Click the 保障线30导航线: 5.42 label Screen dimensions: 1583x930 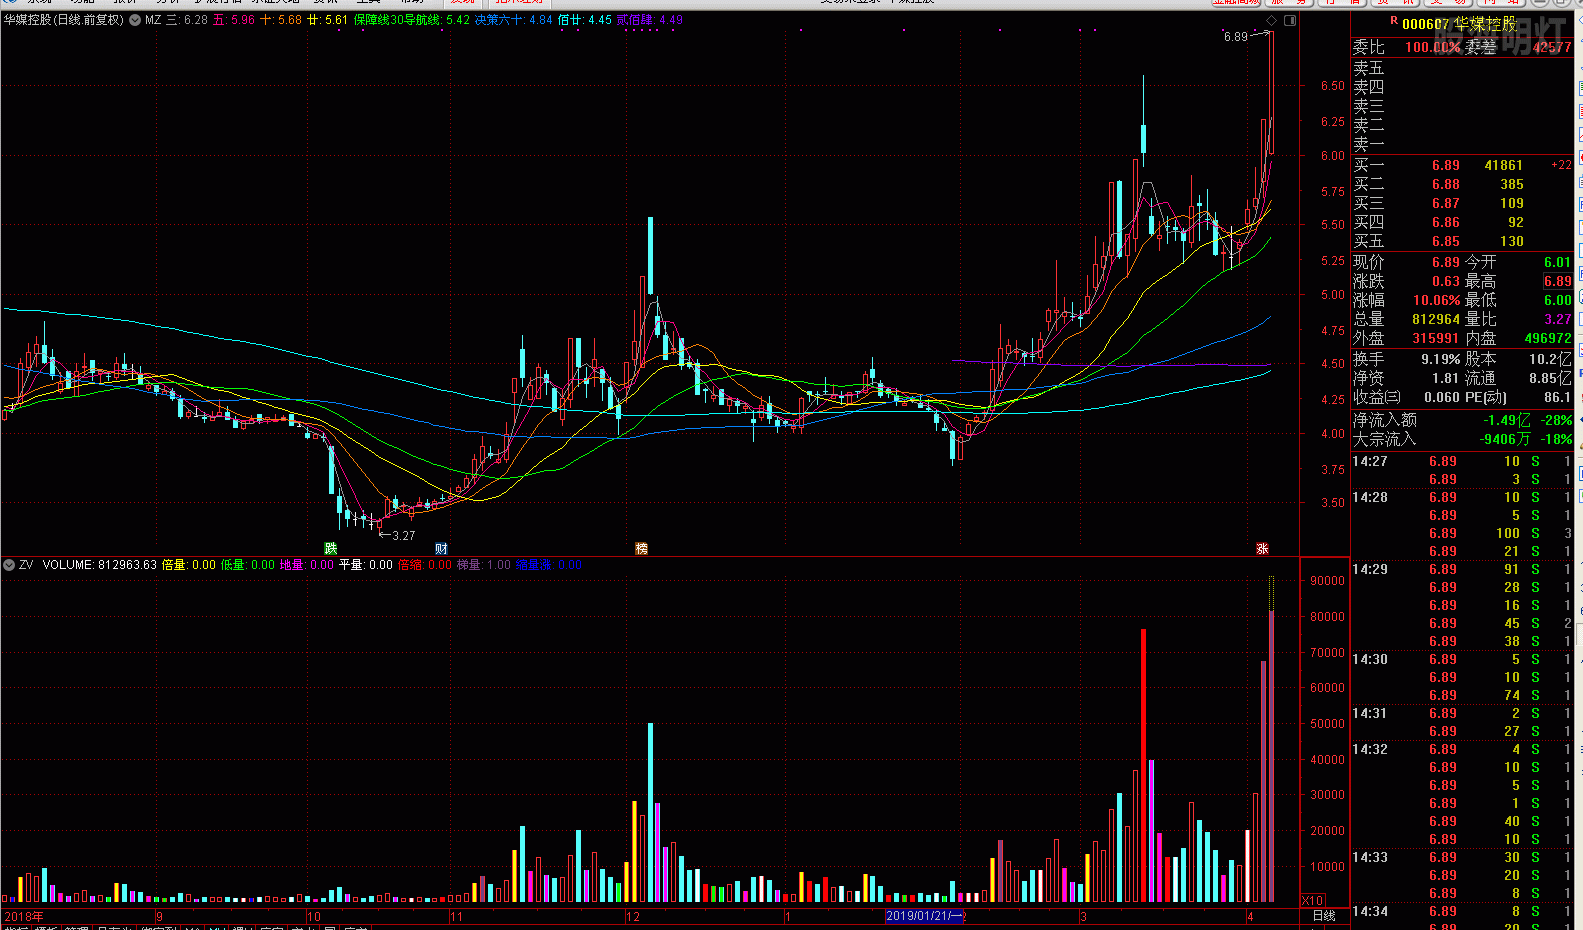(412, 20)
